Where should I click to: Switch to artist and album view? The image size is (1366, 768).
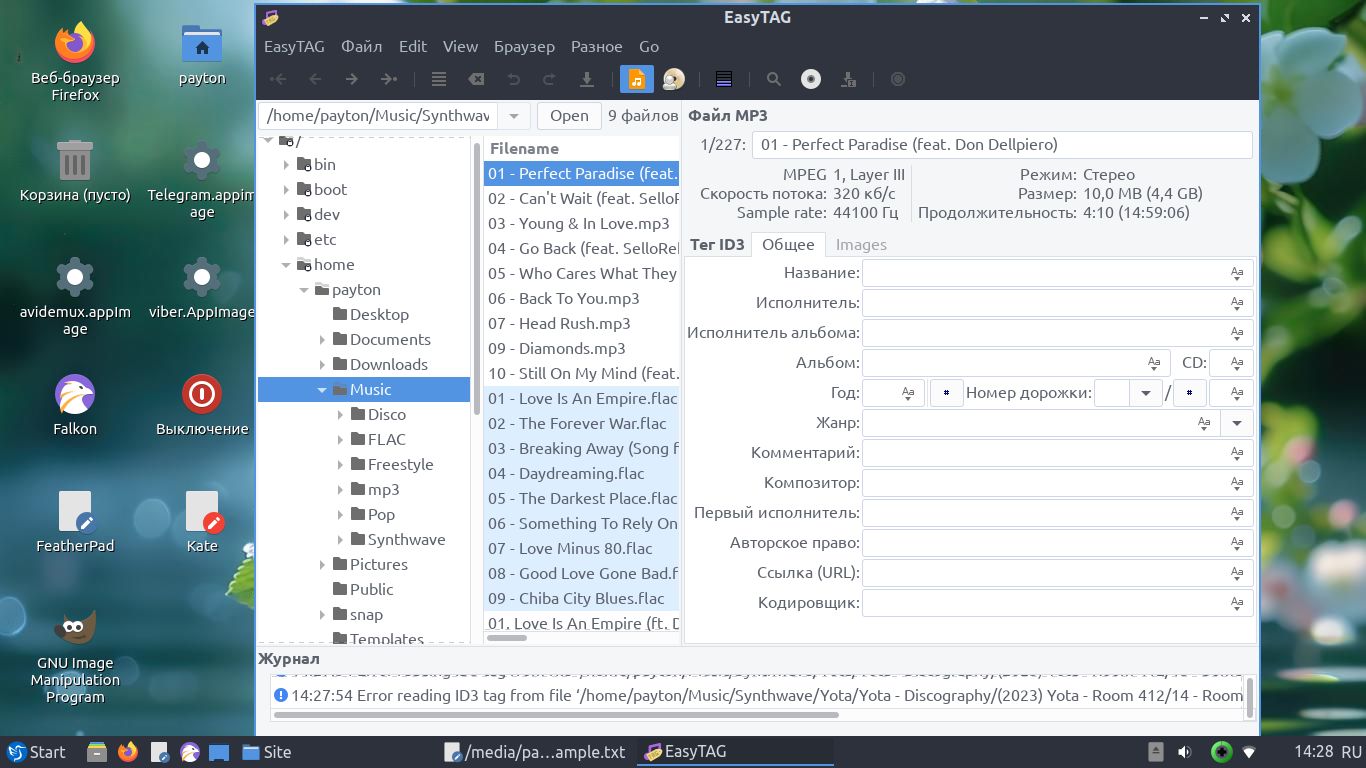(674, 79)
